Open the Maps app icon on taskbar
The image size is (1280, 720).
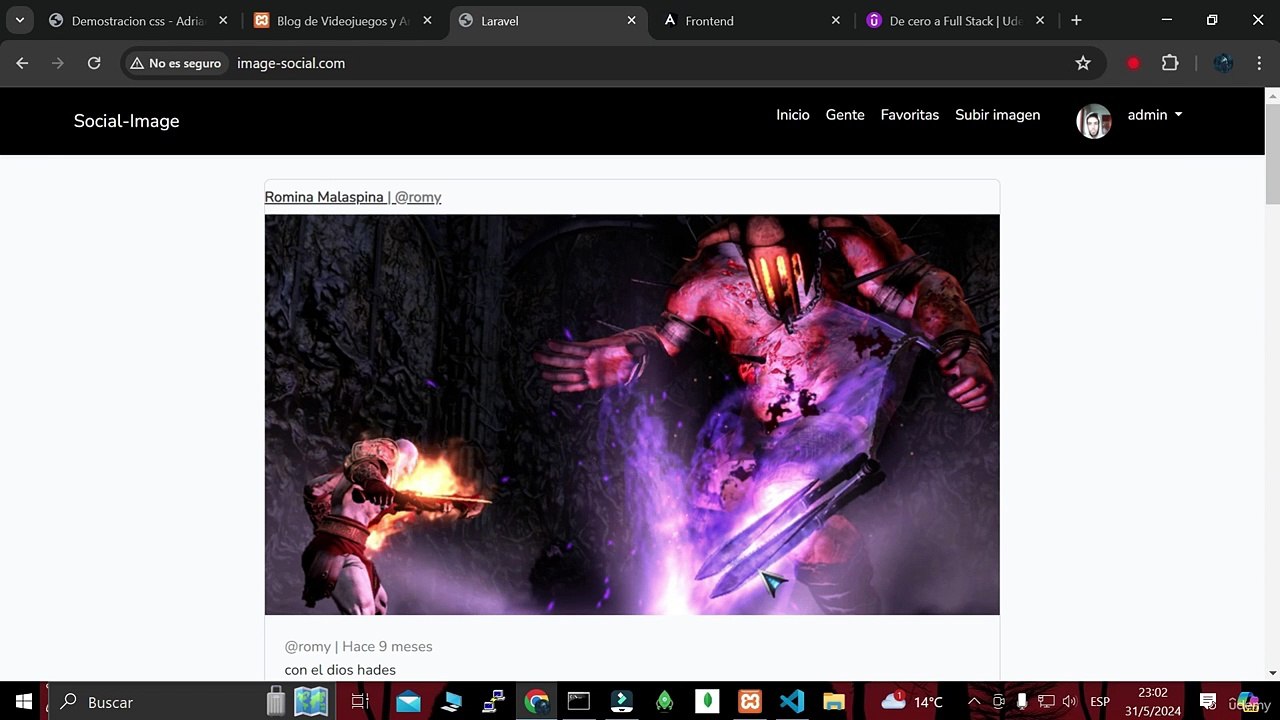coord(311,702)
